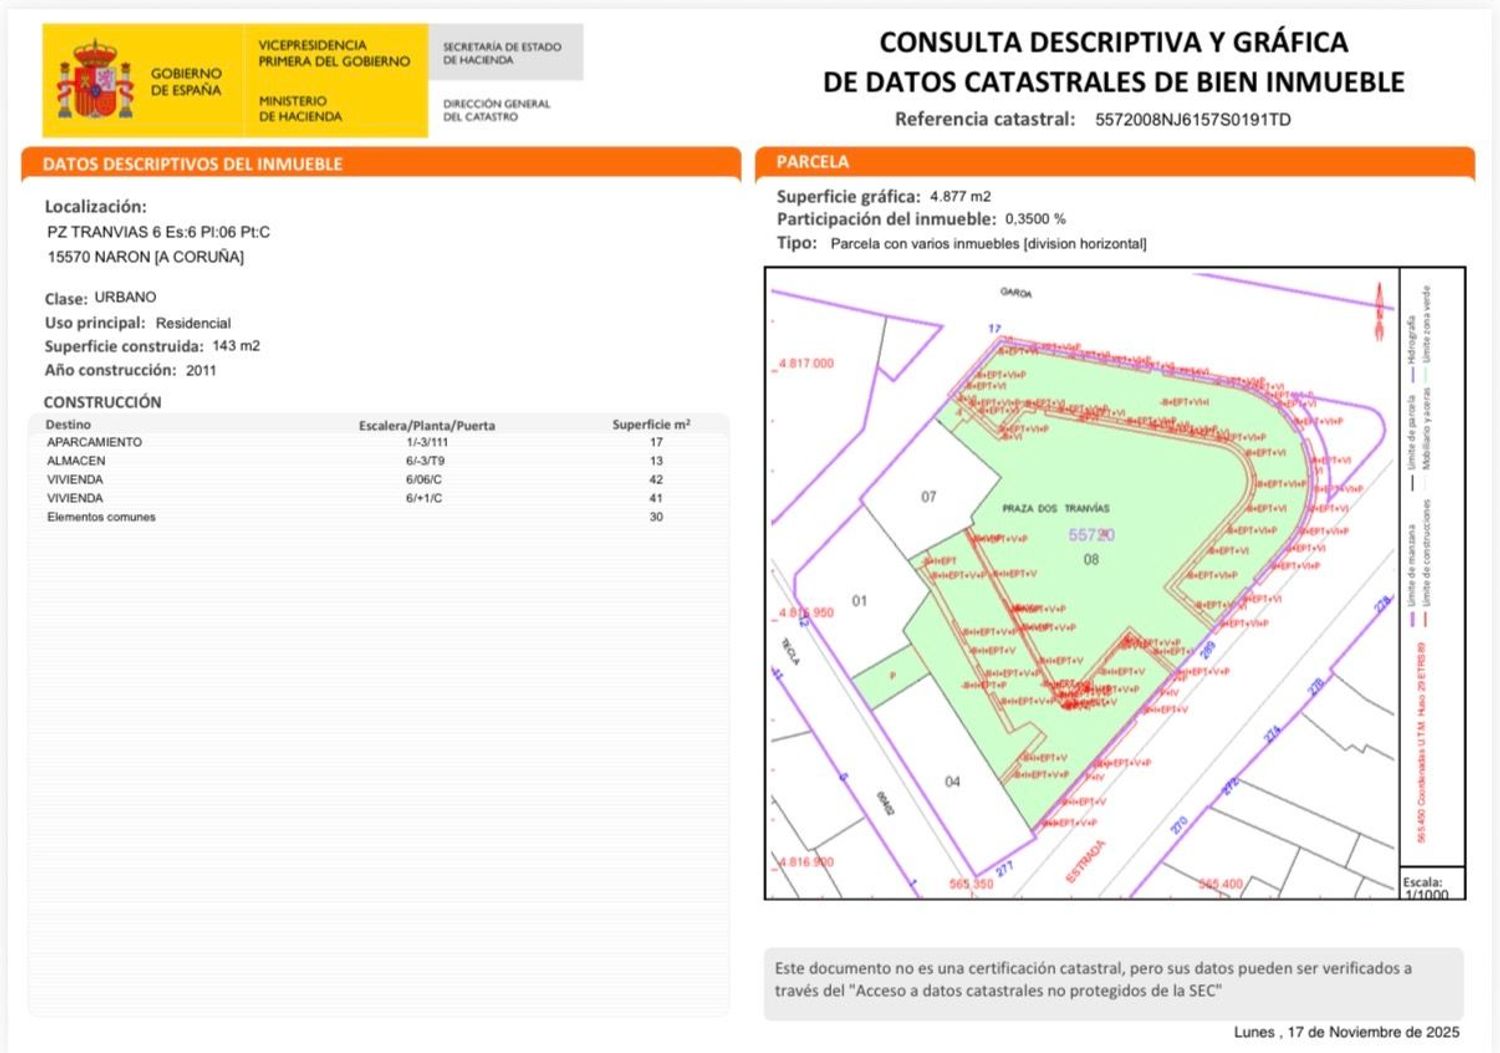Click the coordinate label '565.400' on map
This screenshot has width=1500, height=1053.
point(1220,884)
